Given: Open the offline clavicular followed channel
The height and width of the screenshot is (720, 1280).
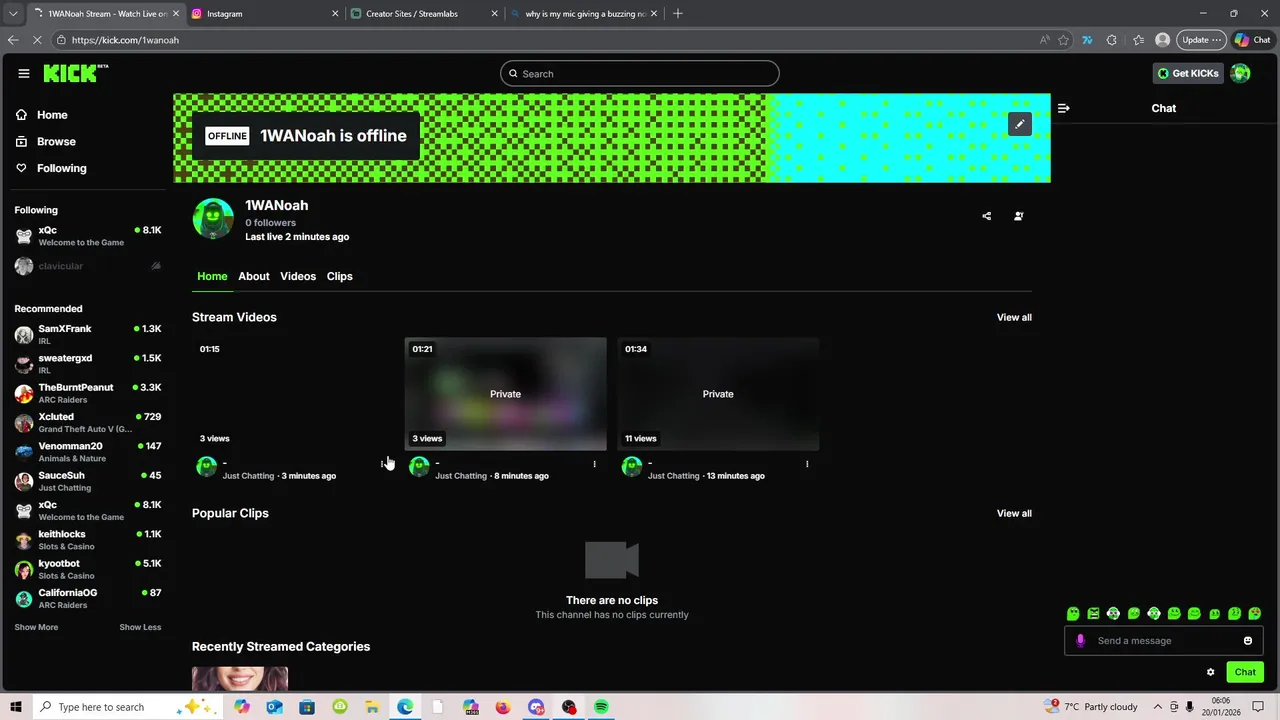Looking at the screenshot, I should 88,266.
